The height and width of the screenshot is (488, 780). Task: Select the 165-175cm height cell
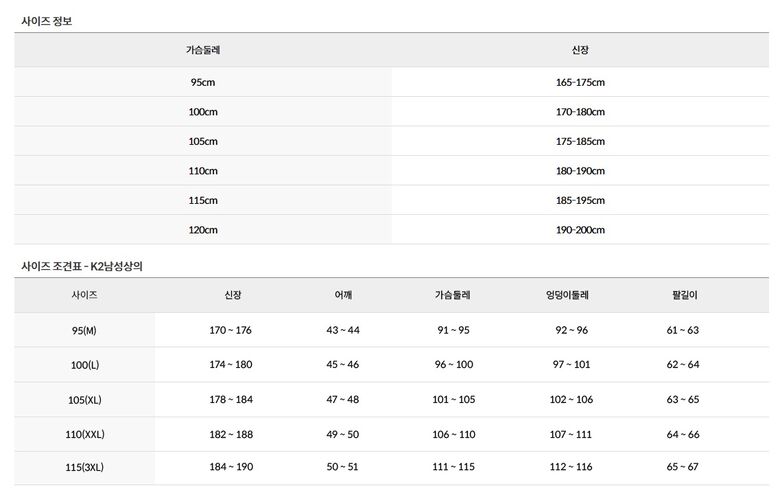pyautogui.click(x=580, y=82)
